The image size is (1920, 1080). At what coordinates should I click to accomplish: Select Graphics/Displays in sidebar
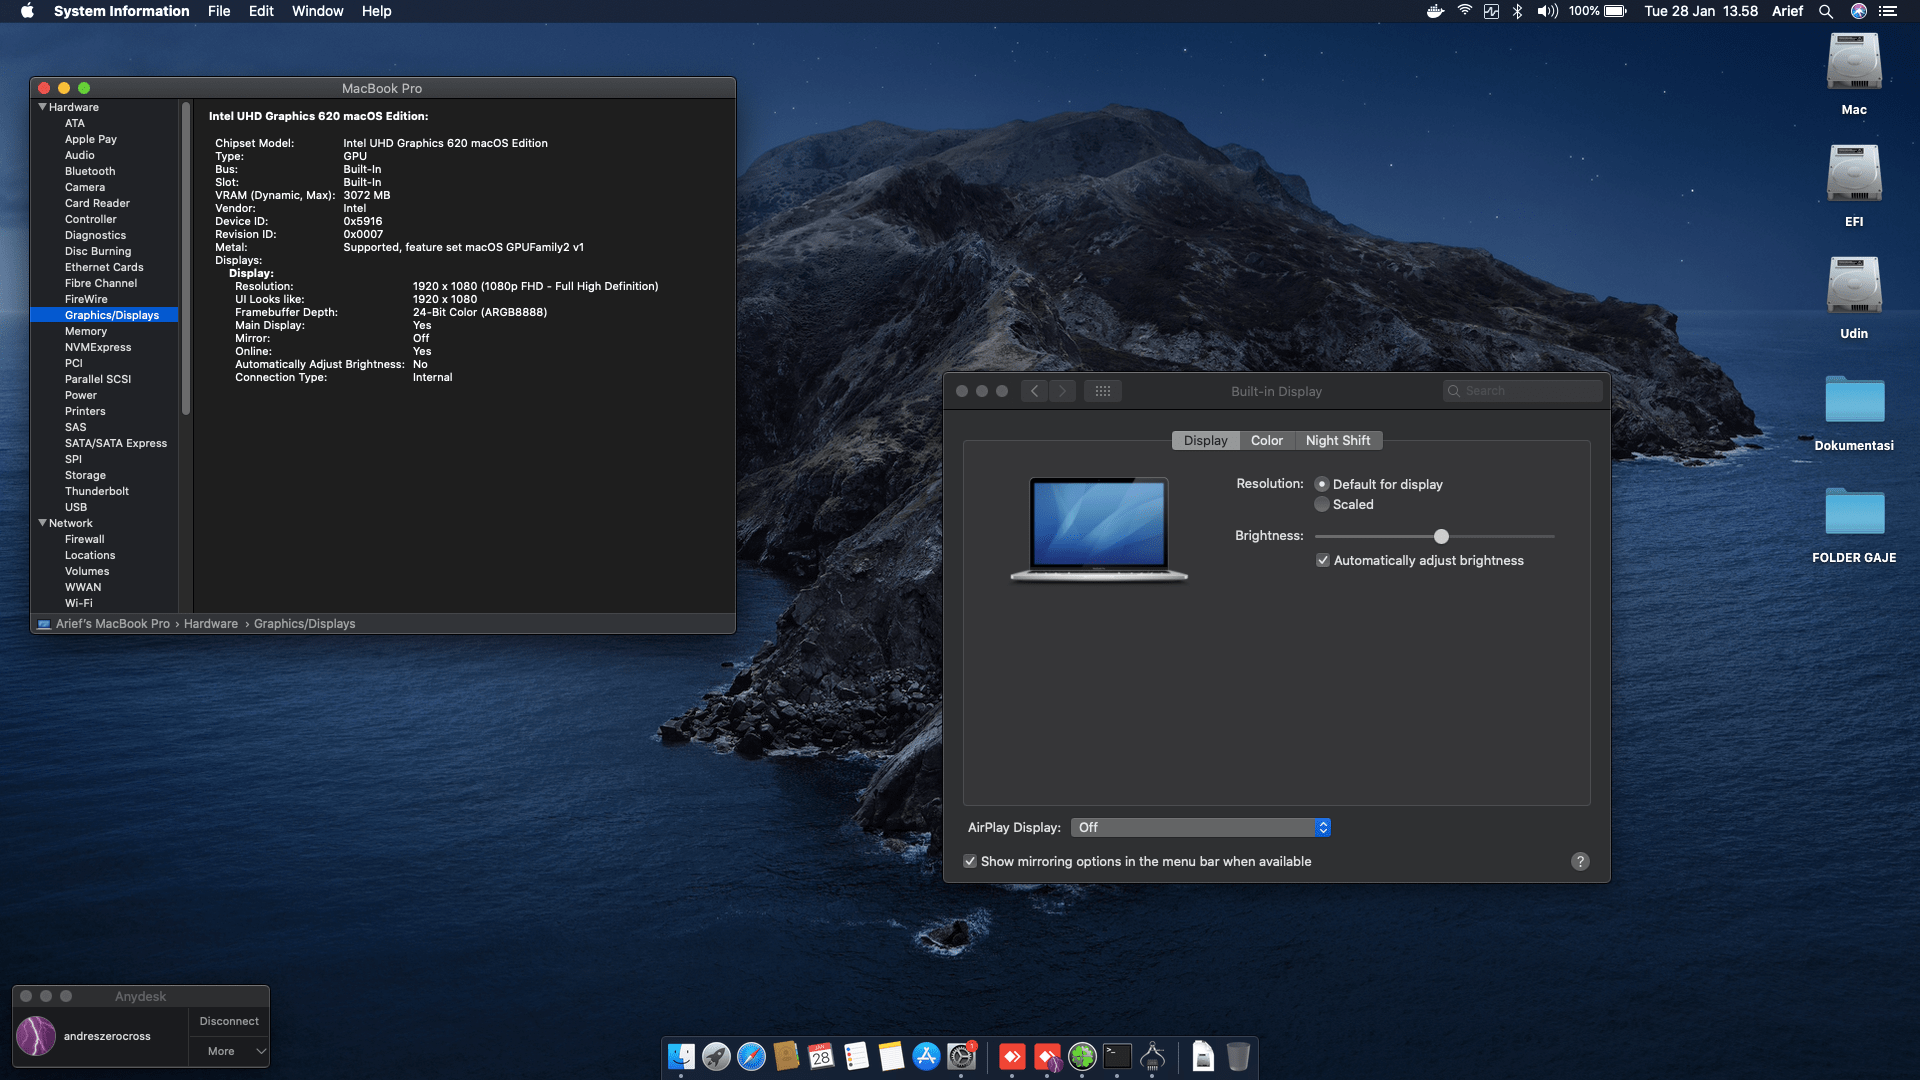pos(104,315)
